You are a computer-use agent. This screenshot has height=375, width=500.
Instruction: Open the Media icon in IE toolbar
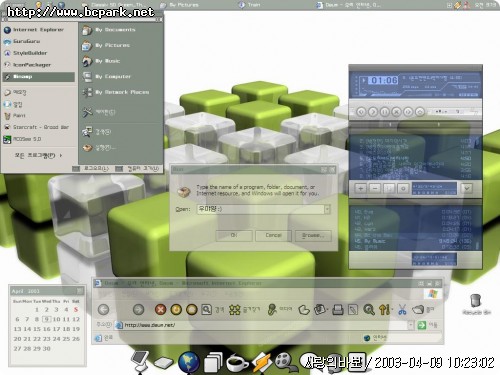[x=272, y=310]
